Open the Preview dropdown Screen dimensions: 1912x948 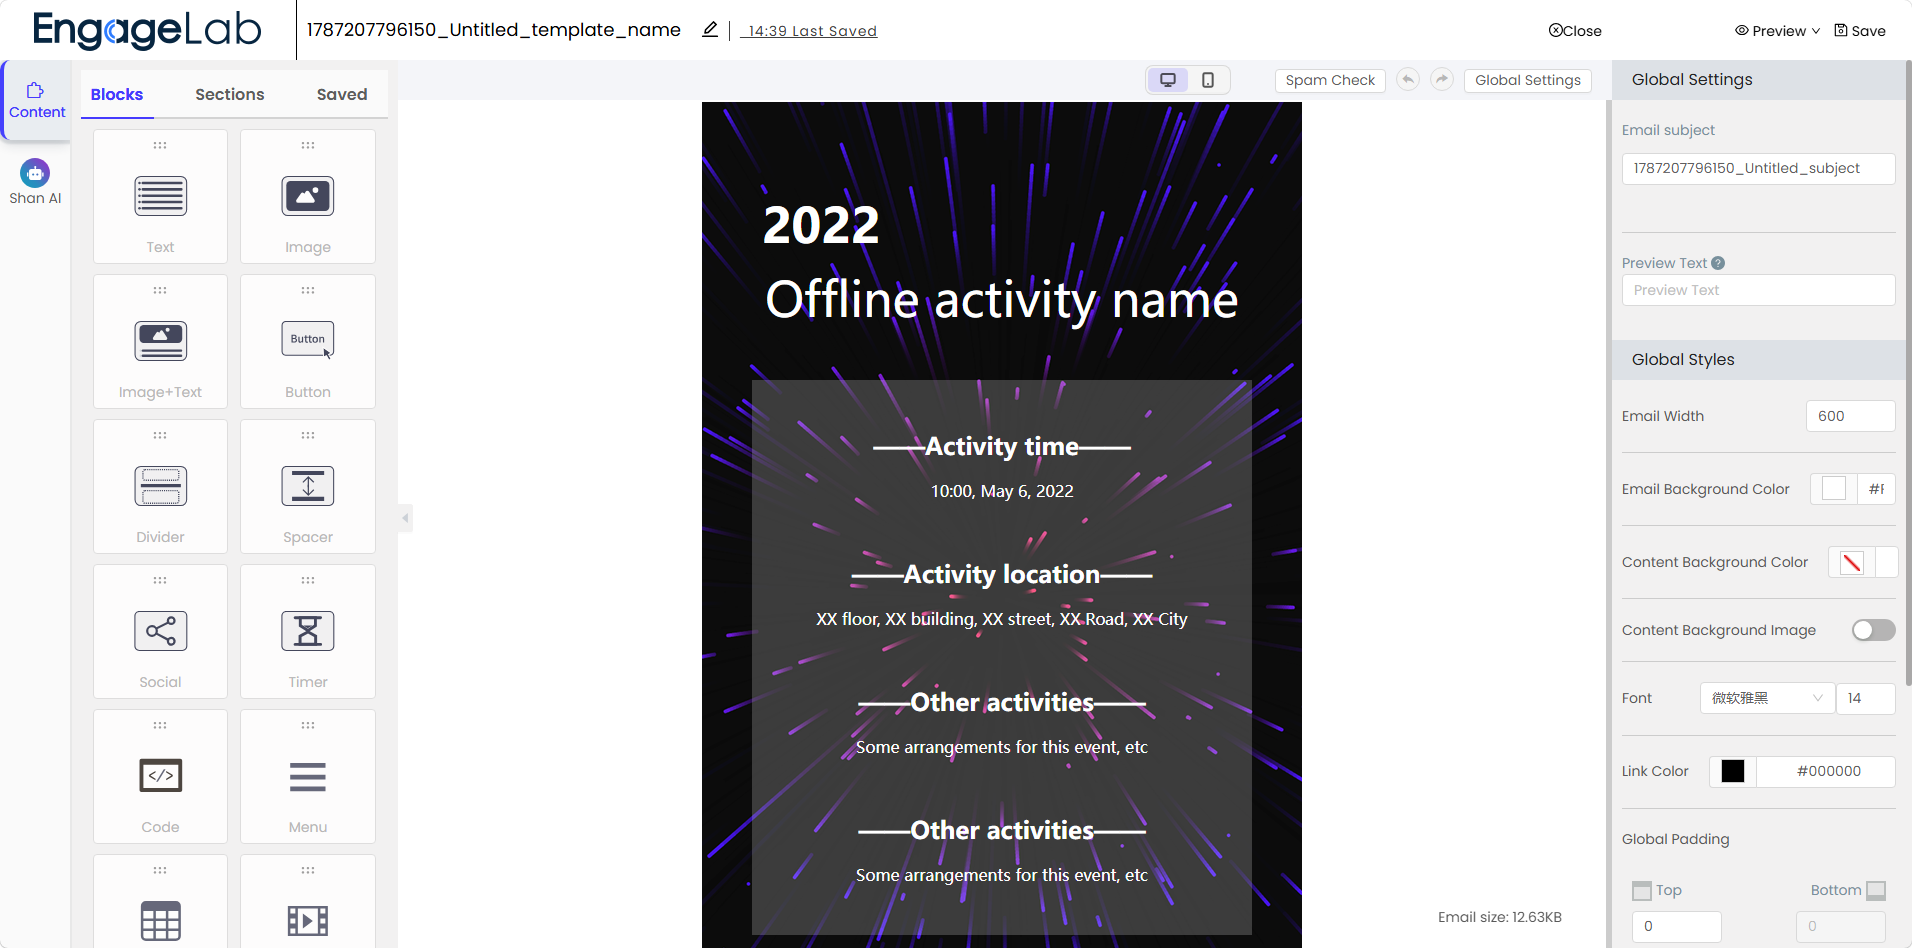pos(1778,31)
